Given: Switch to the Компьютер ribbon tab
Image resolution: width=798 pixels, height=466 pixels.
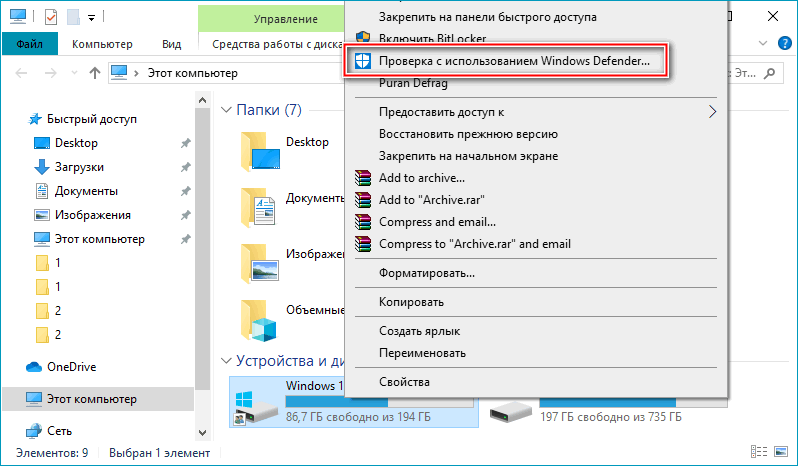Looking at the screenshot, I should click(x=102, y=44).
